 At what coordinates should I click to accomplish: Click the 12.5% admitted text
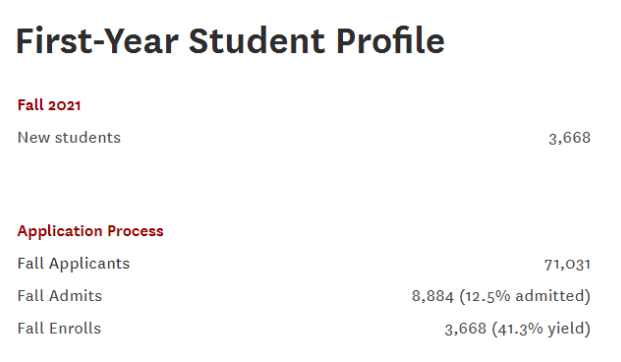pos(525,296)
